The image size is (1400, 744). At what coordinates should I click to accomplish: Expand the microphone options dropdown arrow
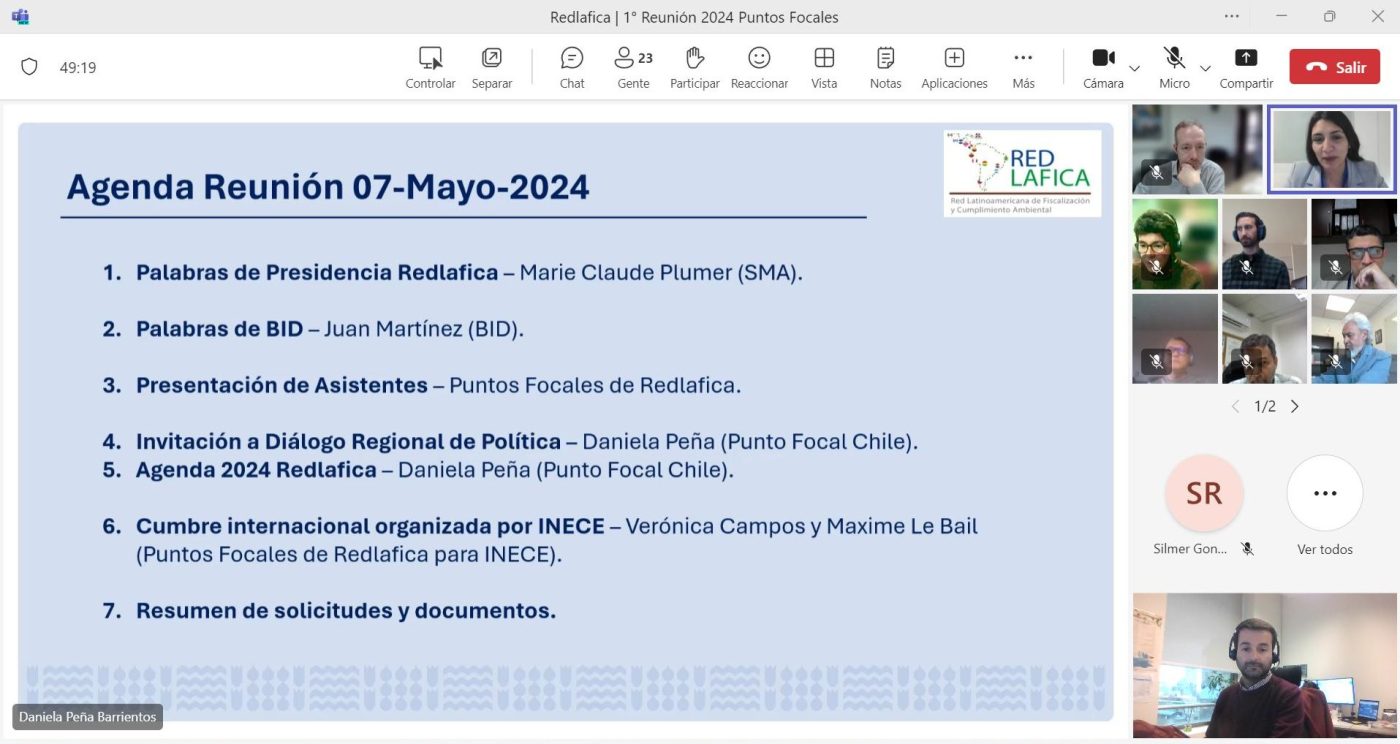pos(1205,68)
